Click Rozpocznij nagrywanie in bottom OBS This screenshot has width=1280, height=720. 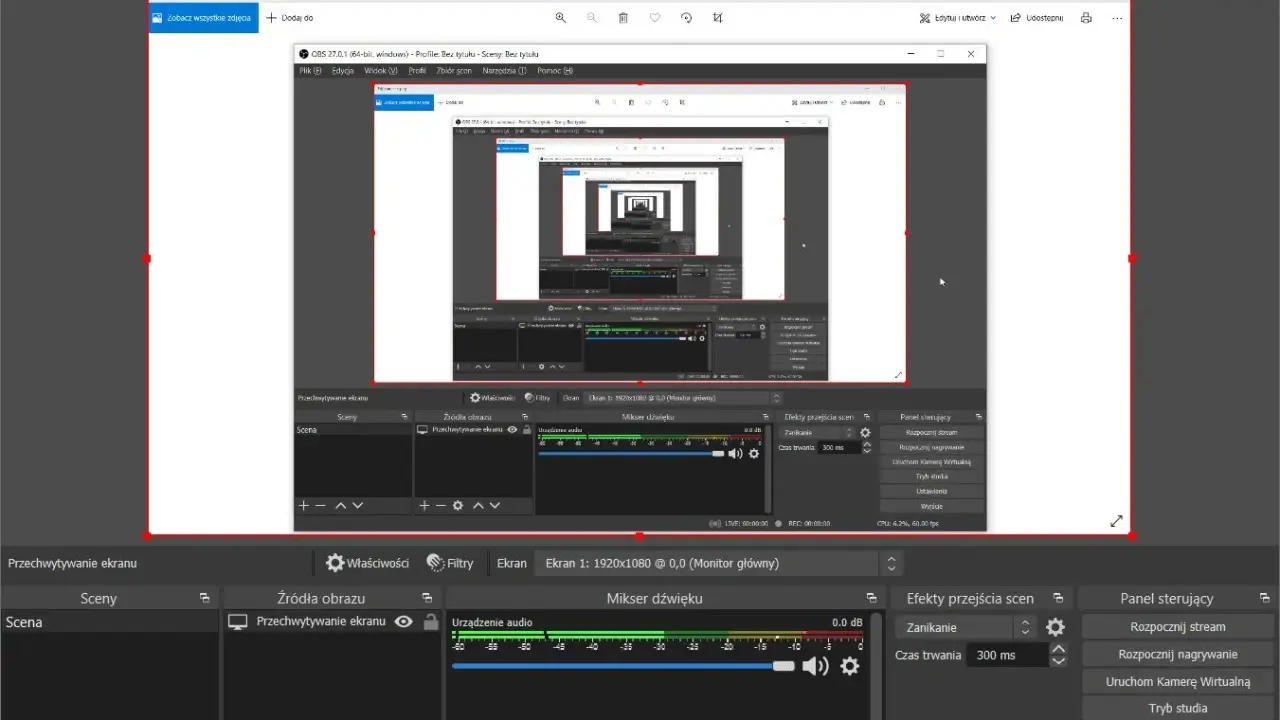(1178, 654)
